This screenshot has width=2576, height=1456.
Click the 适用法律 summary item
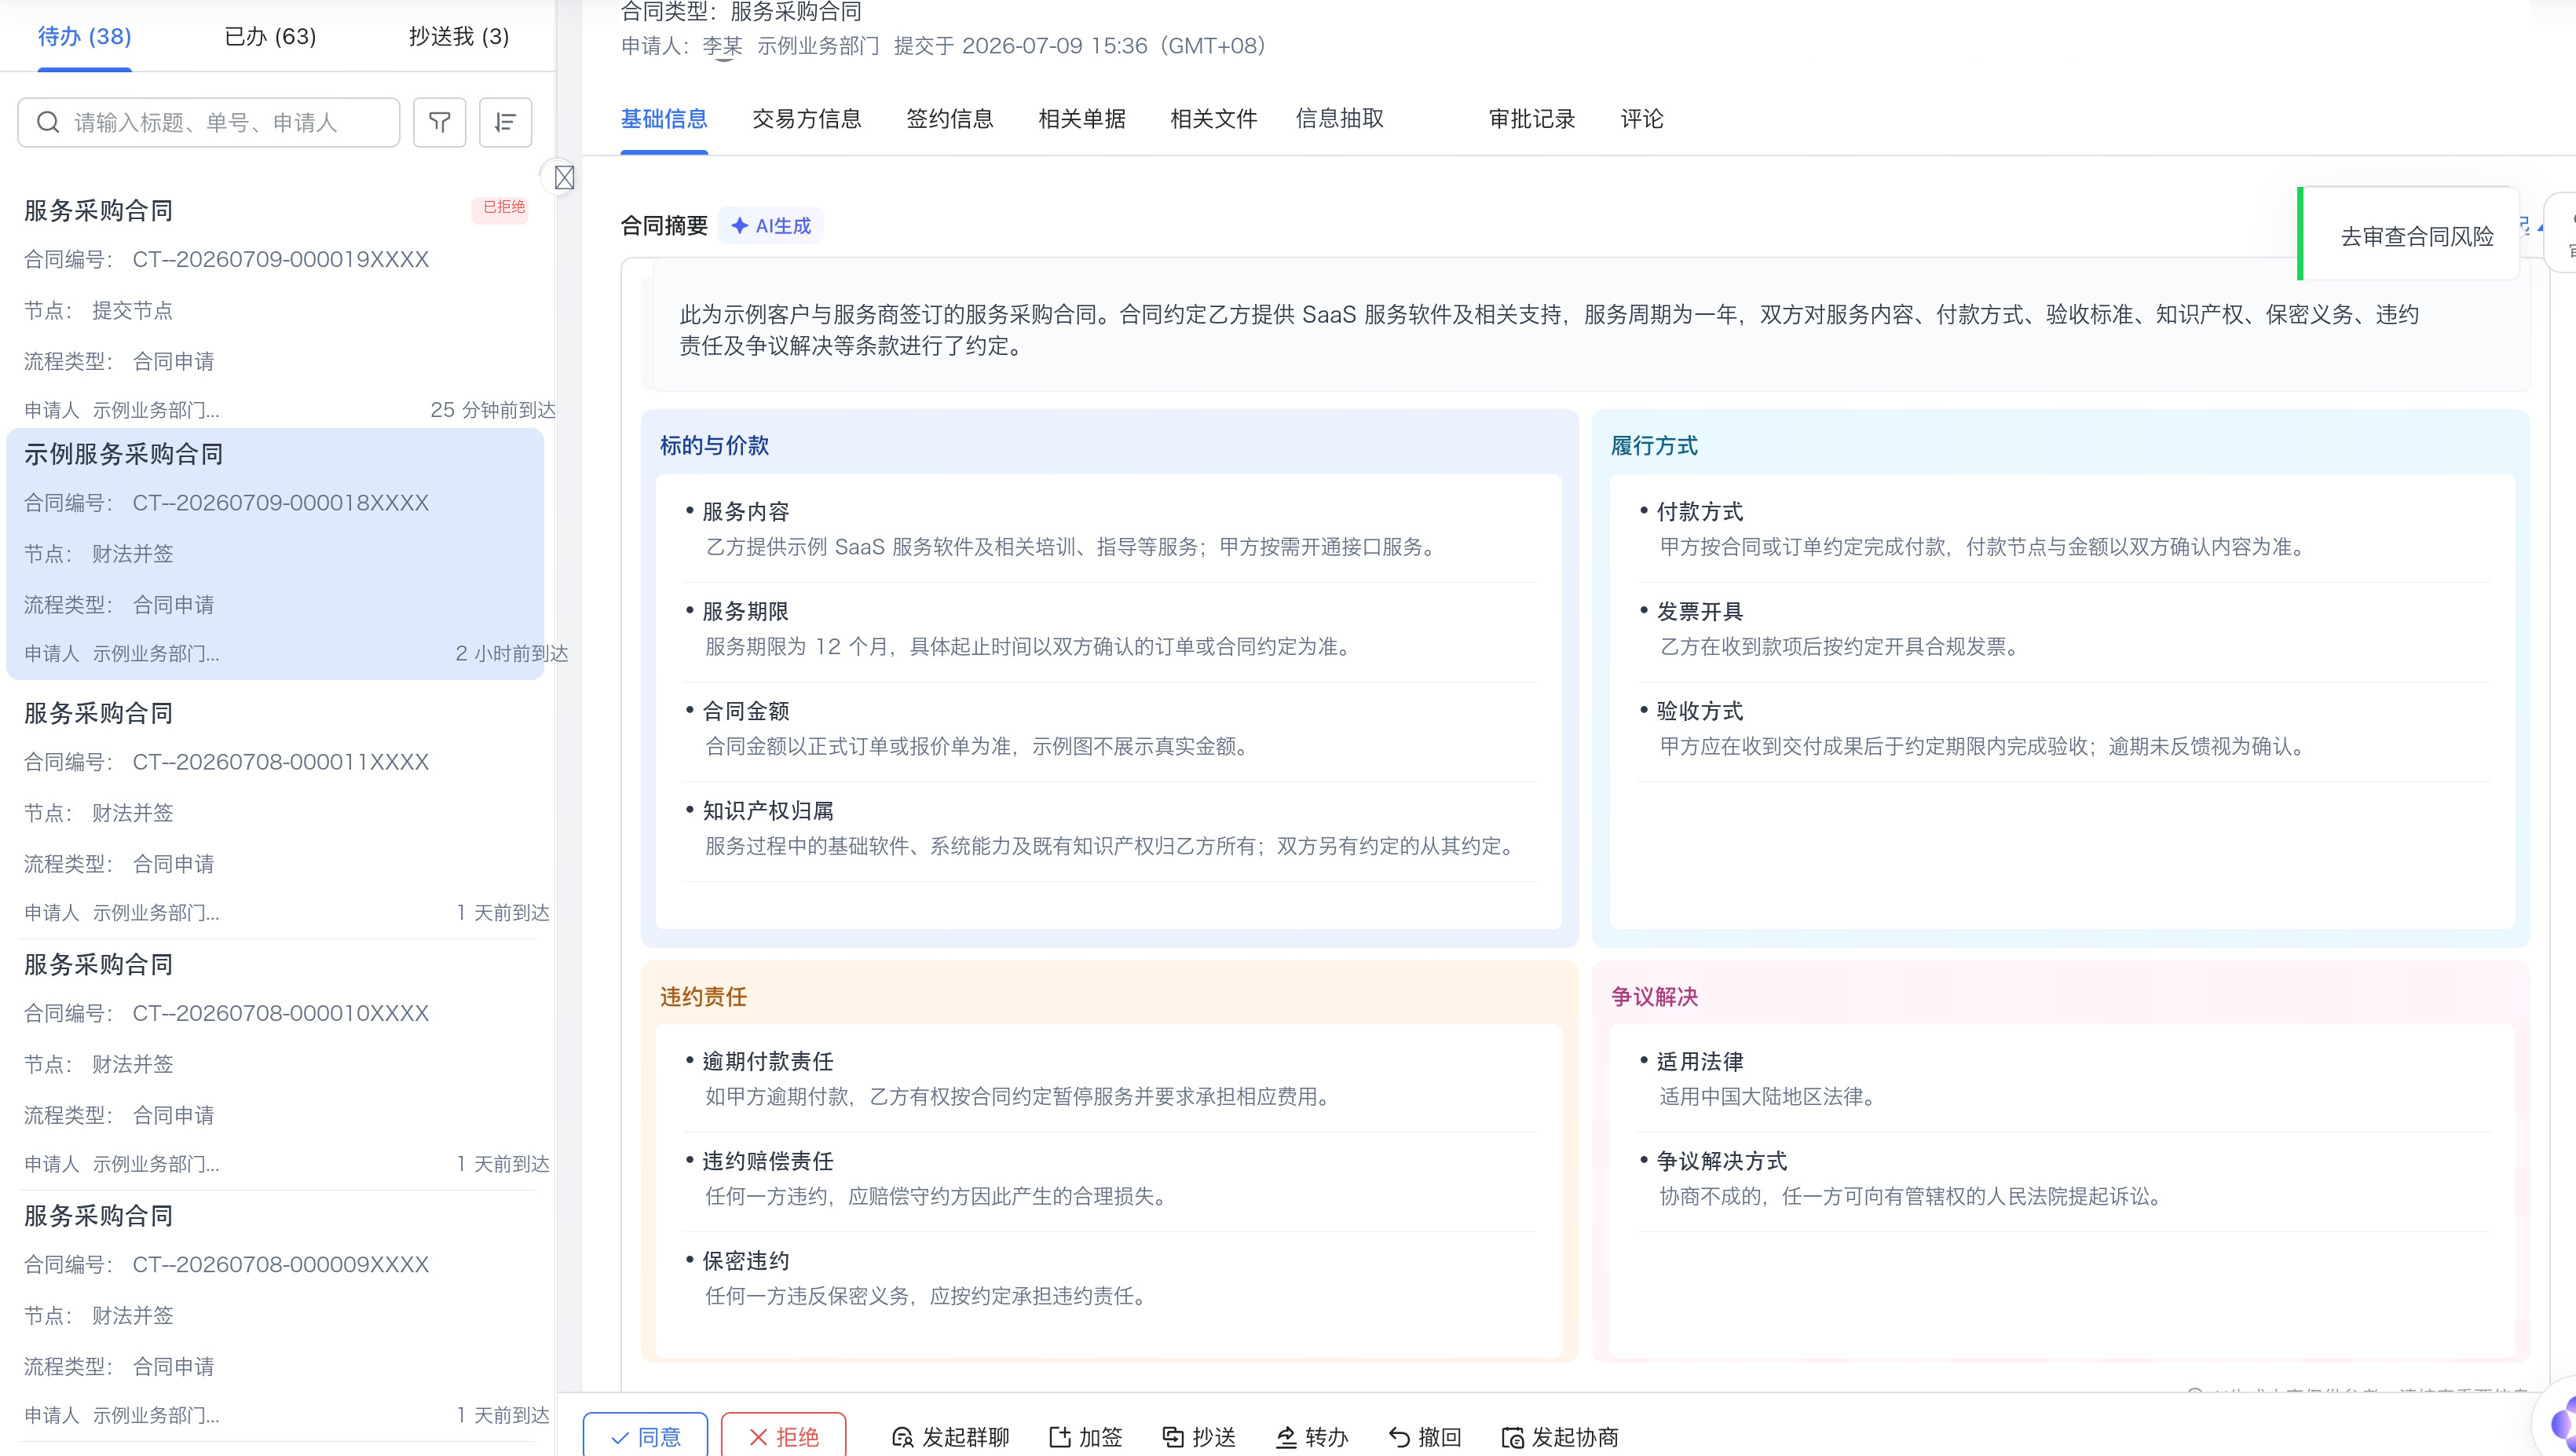[2063, 1080]
